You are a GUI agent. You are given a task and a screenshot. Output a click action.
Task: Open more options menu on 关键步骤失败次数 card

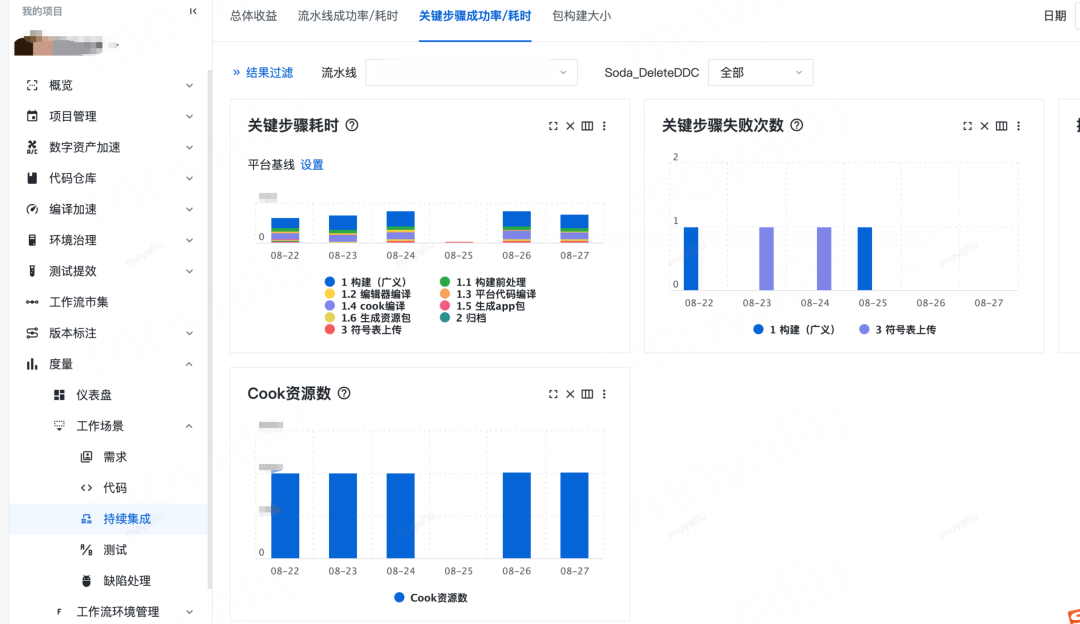[x=1018, y=126]
